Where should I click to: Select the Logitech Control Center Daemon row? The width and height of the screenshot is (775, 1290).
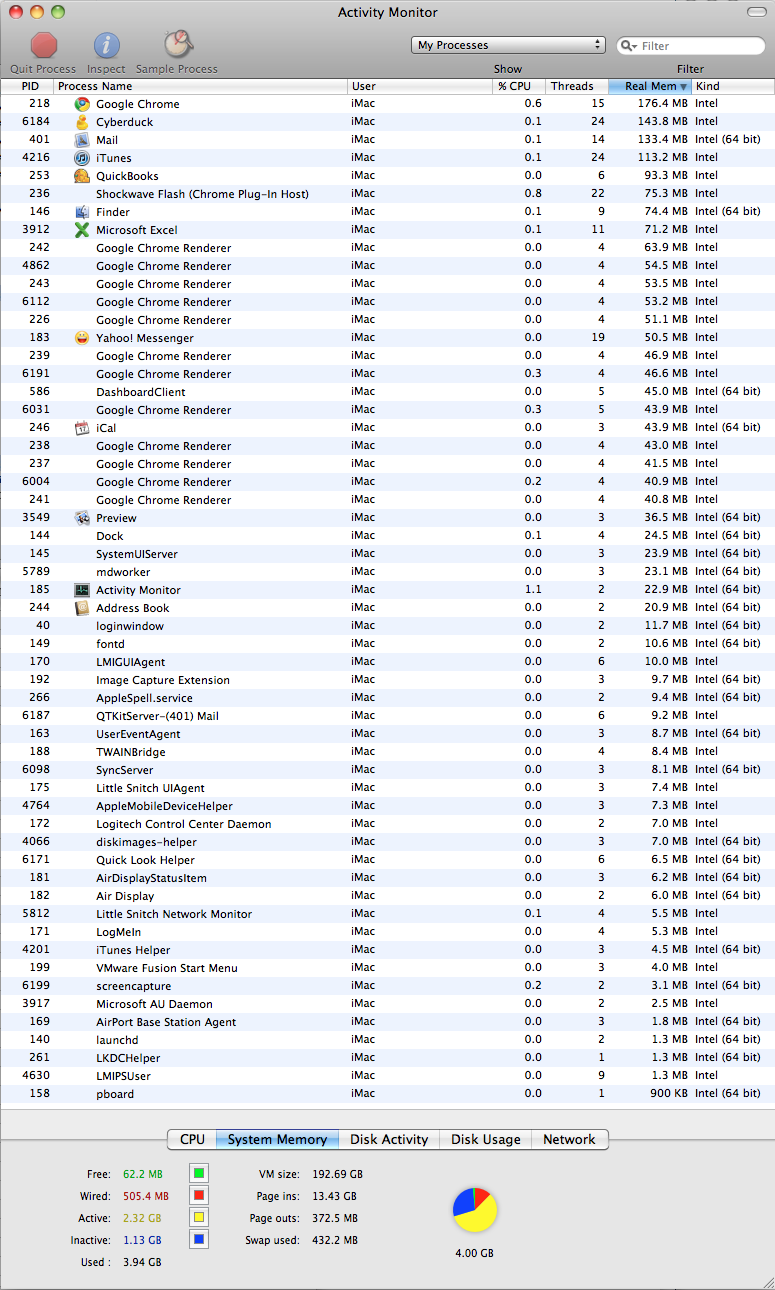tap(387, 824)
